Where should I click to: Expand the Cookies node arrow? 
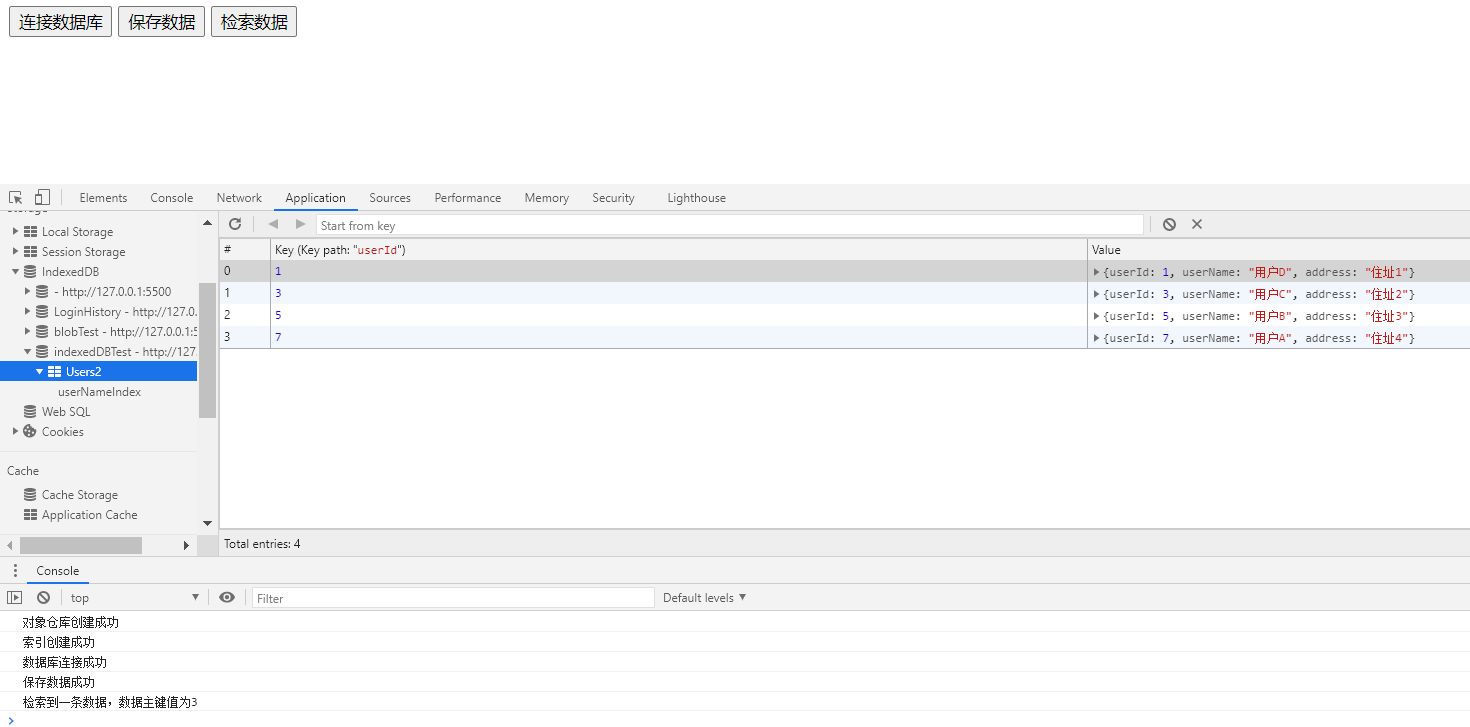click(x=15, y=432)
